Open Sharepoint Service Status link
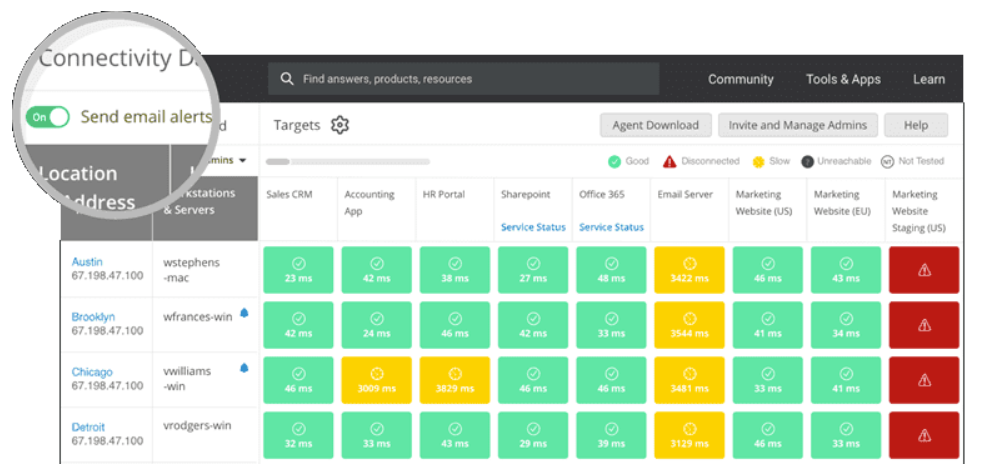988x474 pixels. pos(533,227)
